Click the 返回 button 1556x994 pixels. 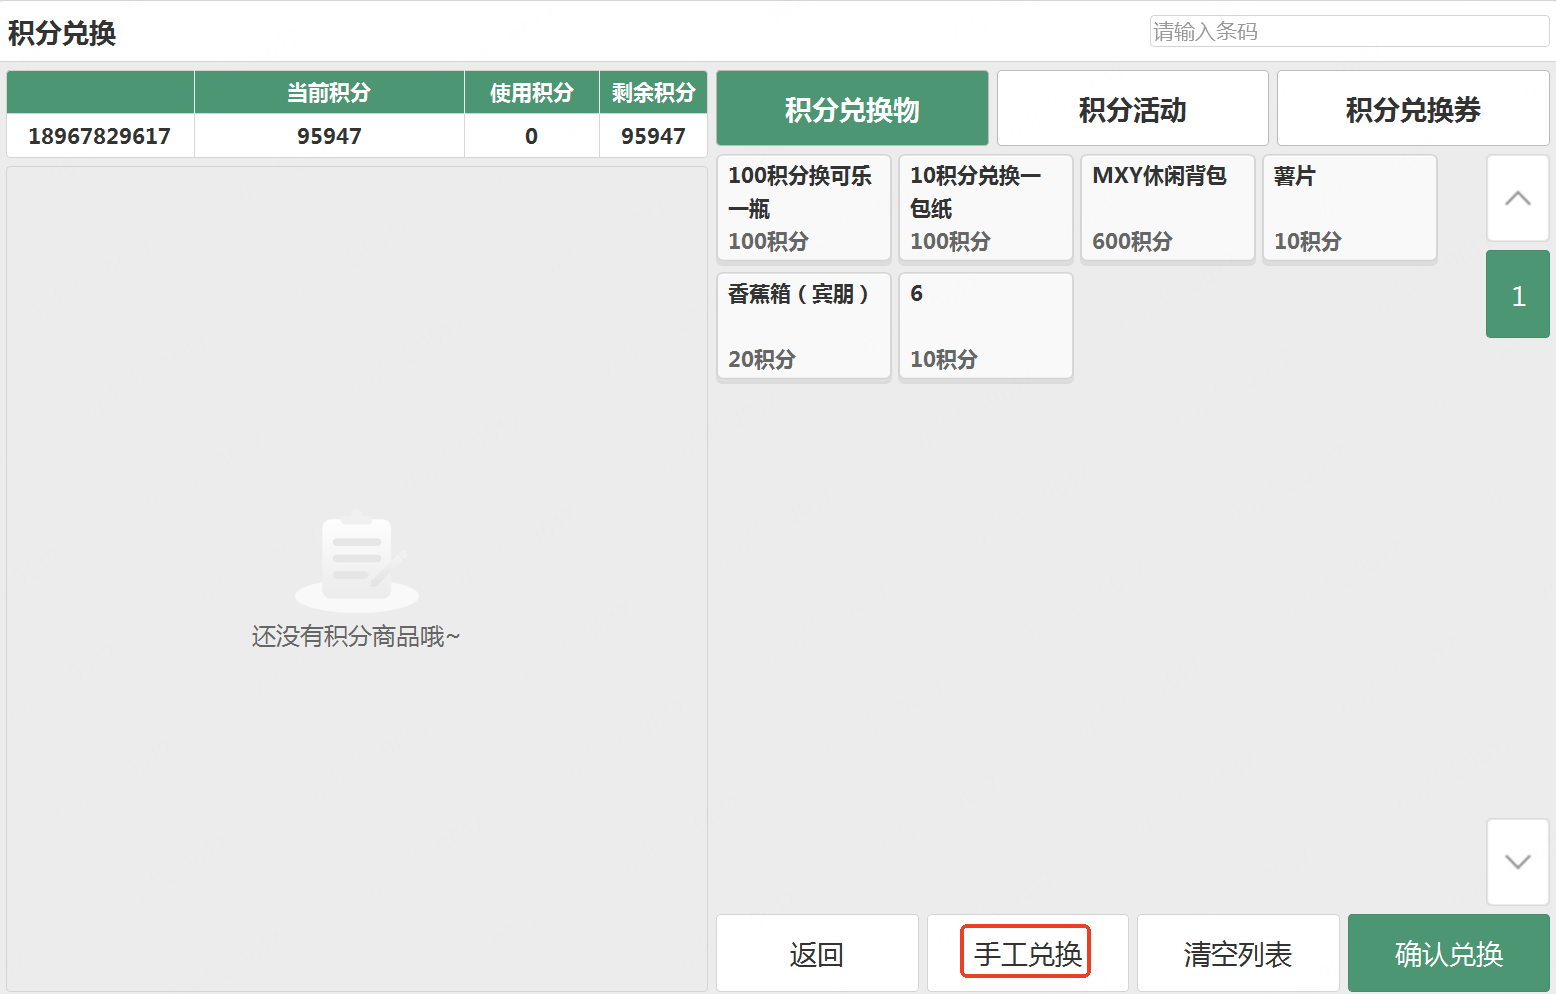pos(817,954)
